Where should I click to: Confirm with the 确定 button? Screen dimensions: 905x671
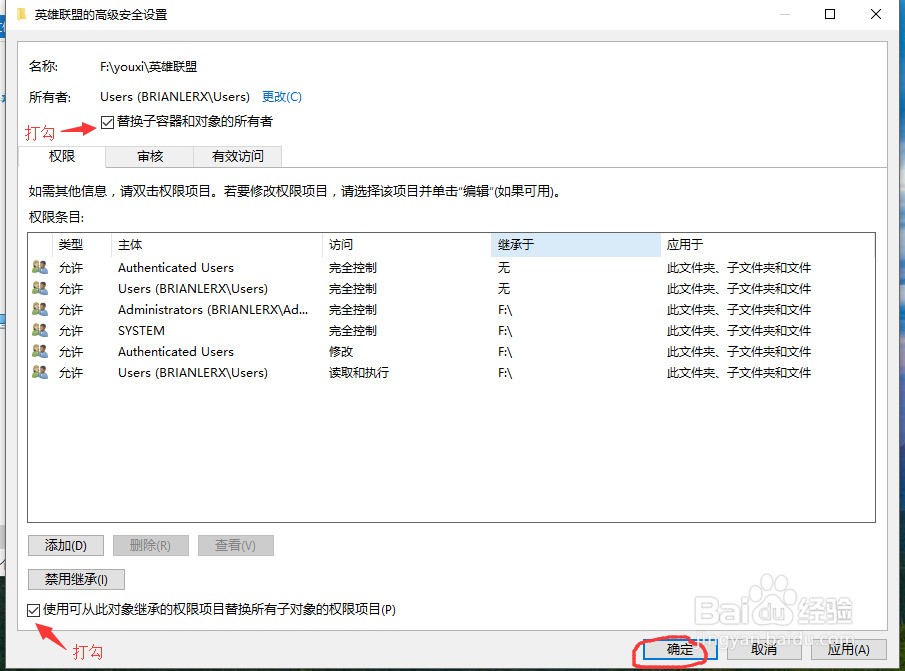coord(680,649)
